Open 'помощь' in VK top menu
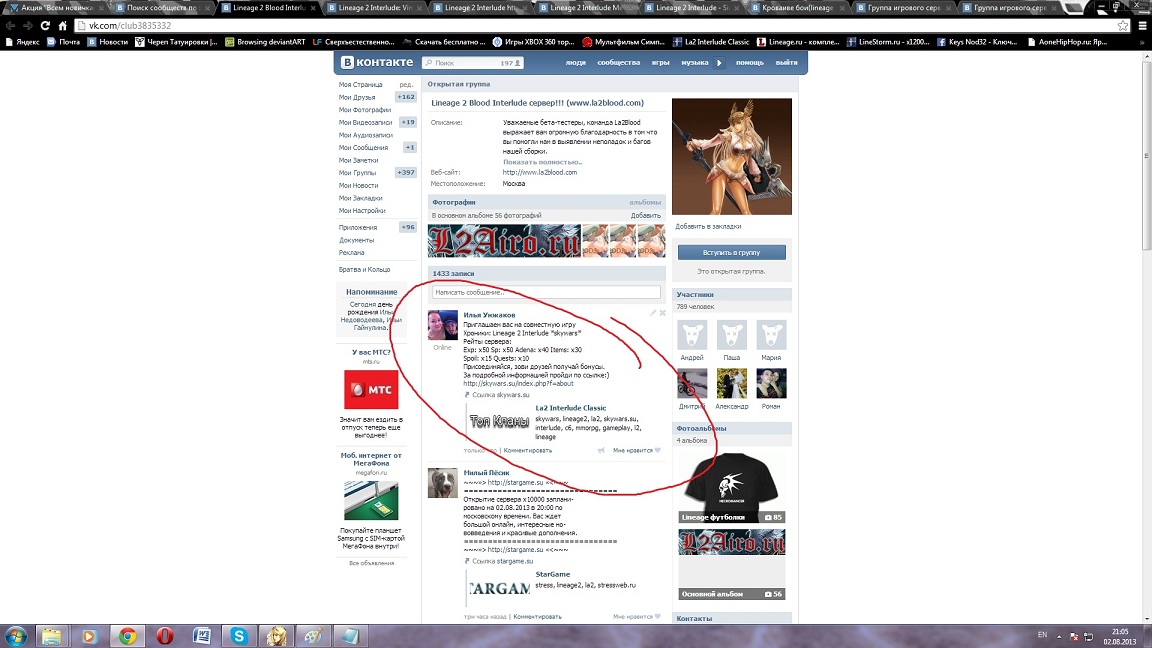1152x648 pixels. (749, 62)
